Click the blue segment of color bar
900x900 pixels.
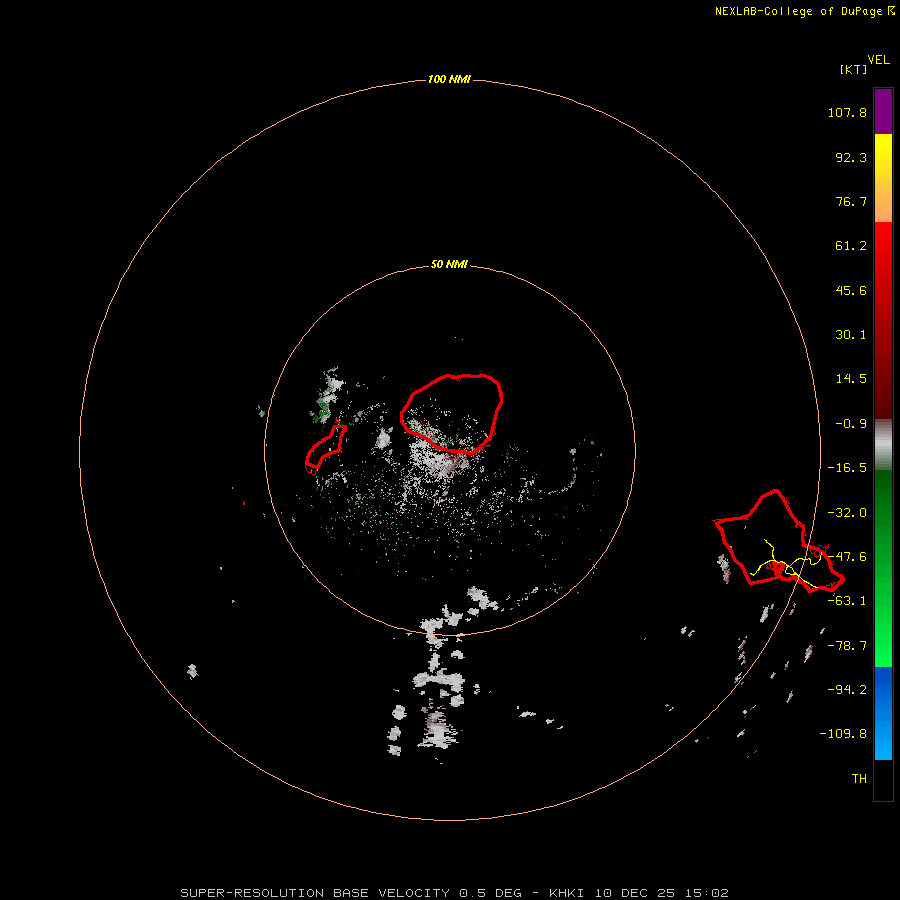883,713
